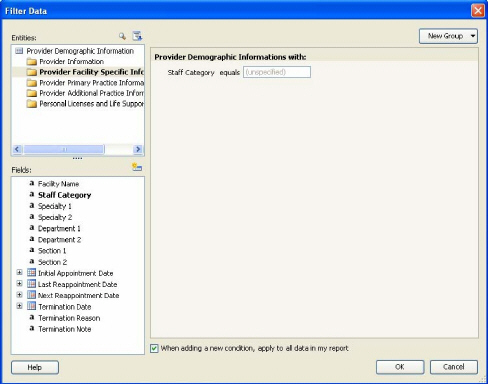
Task: Select the Department 2 field
Action: pos(59,240)
